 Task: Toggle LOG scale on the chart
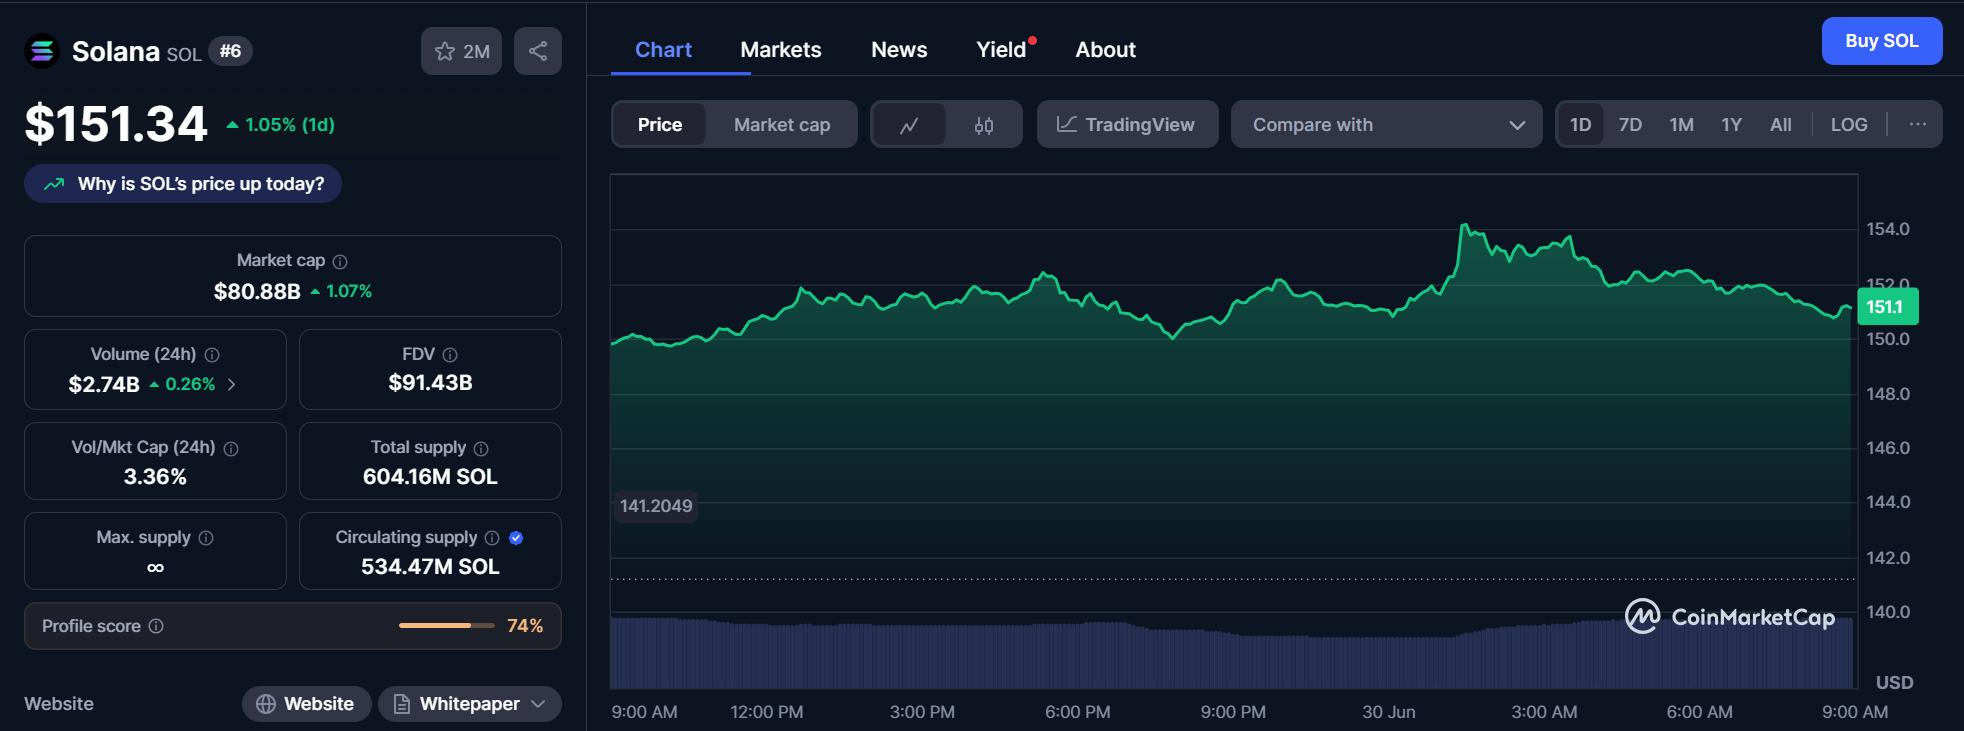(x=1849, y=125)
